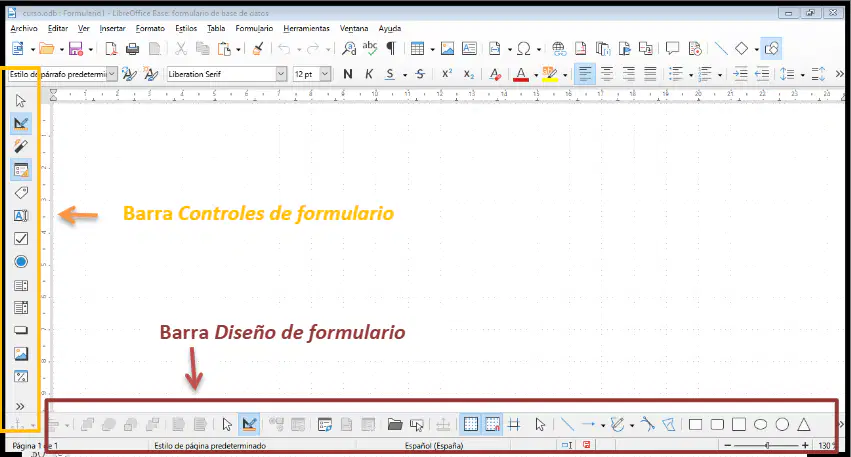This screenshot has height=457, width=851.
Task: Select the Check Box form control
Action: click(x=21, y=239)
